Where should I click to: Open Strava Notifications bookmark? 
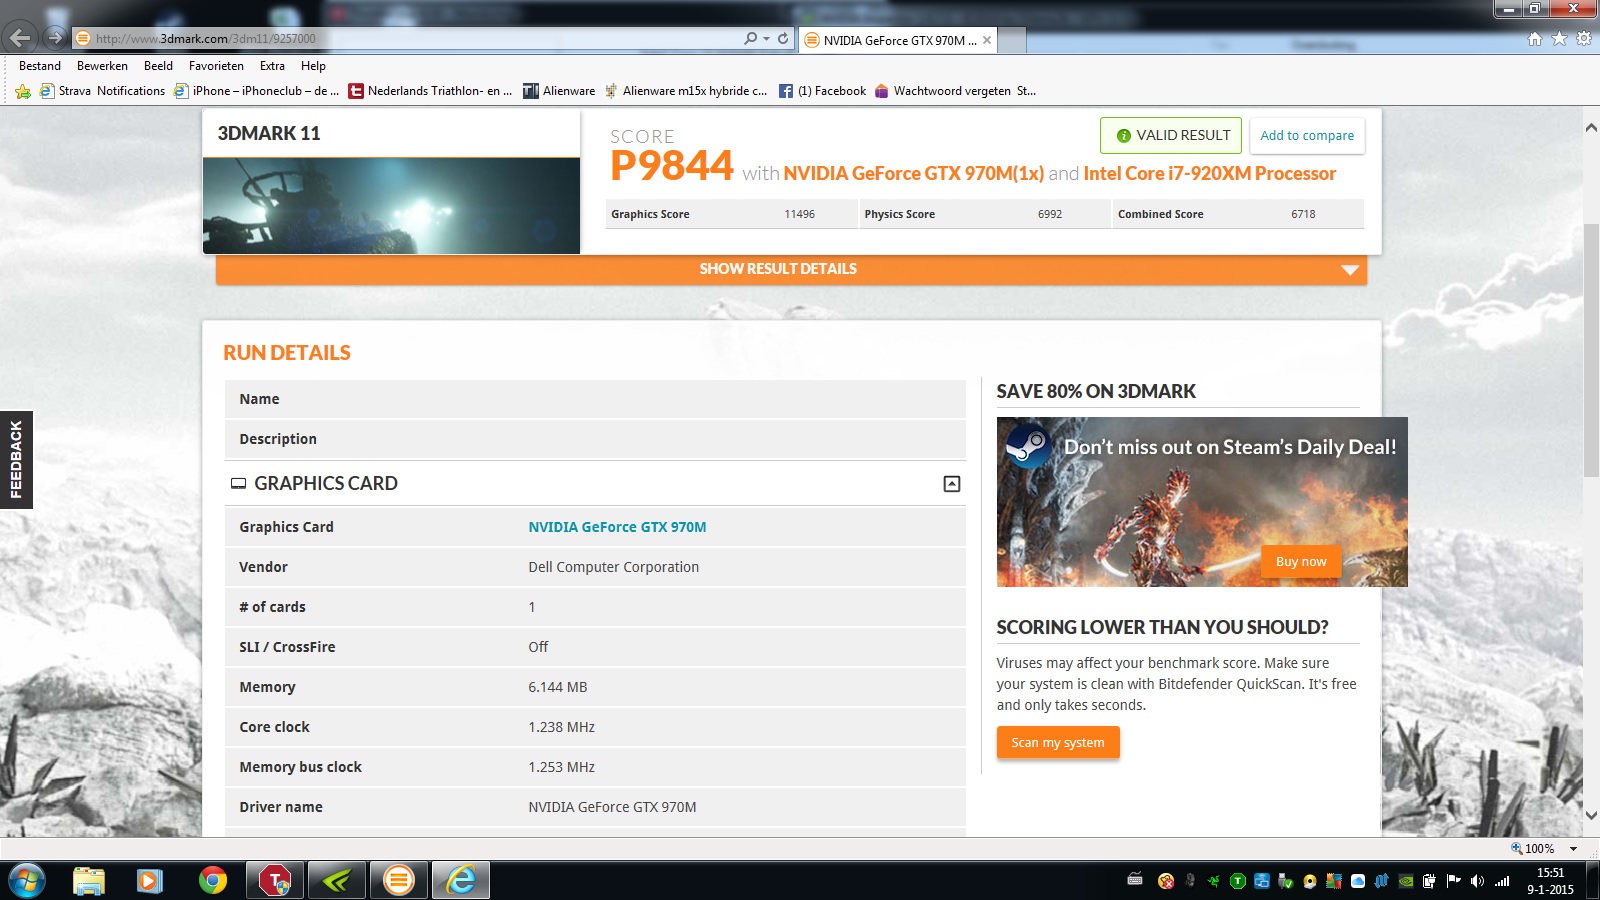[x=103, y=91]
